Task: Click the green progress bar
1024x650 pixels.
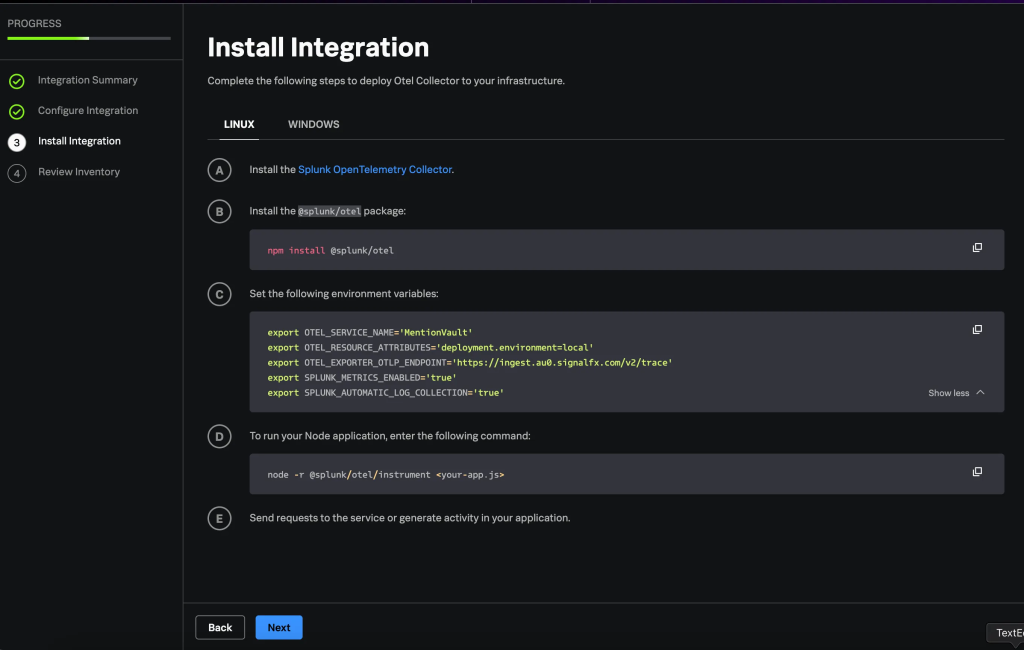Action: pos(48,39)
